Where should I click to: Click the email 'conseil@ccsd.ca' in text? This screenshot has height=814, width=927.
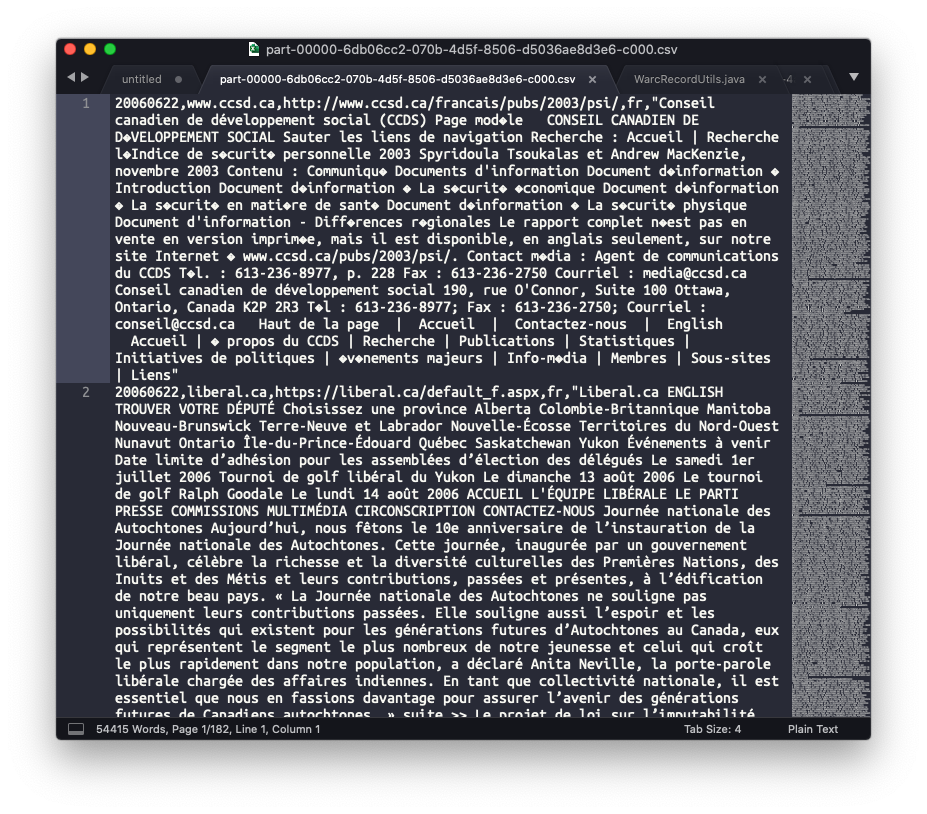tap(174, 324)
